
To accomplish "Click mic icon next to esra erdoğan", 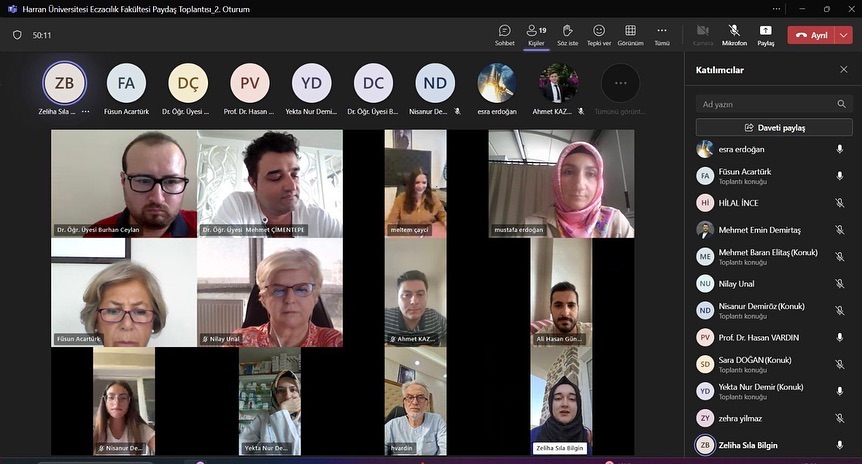I will coord(839,149).
